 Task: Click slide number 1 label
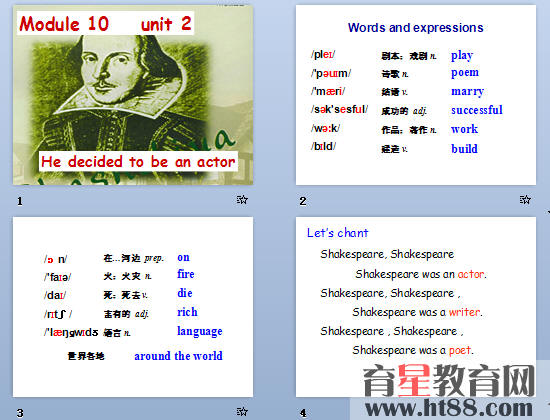pos(20,201)
